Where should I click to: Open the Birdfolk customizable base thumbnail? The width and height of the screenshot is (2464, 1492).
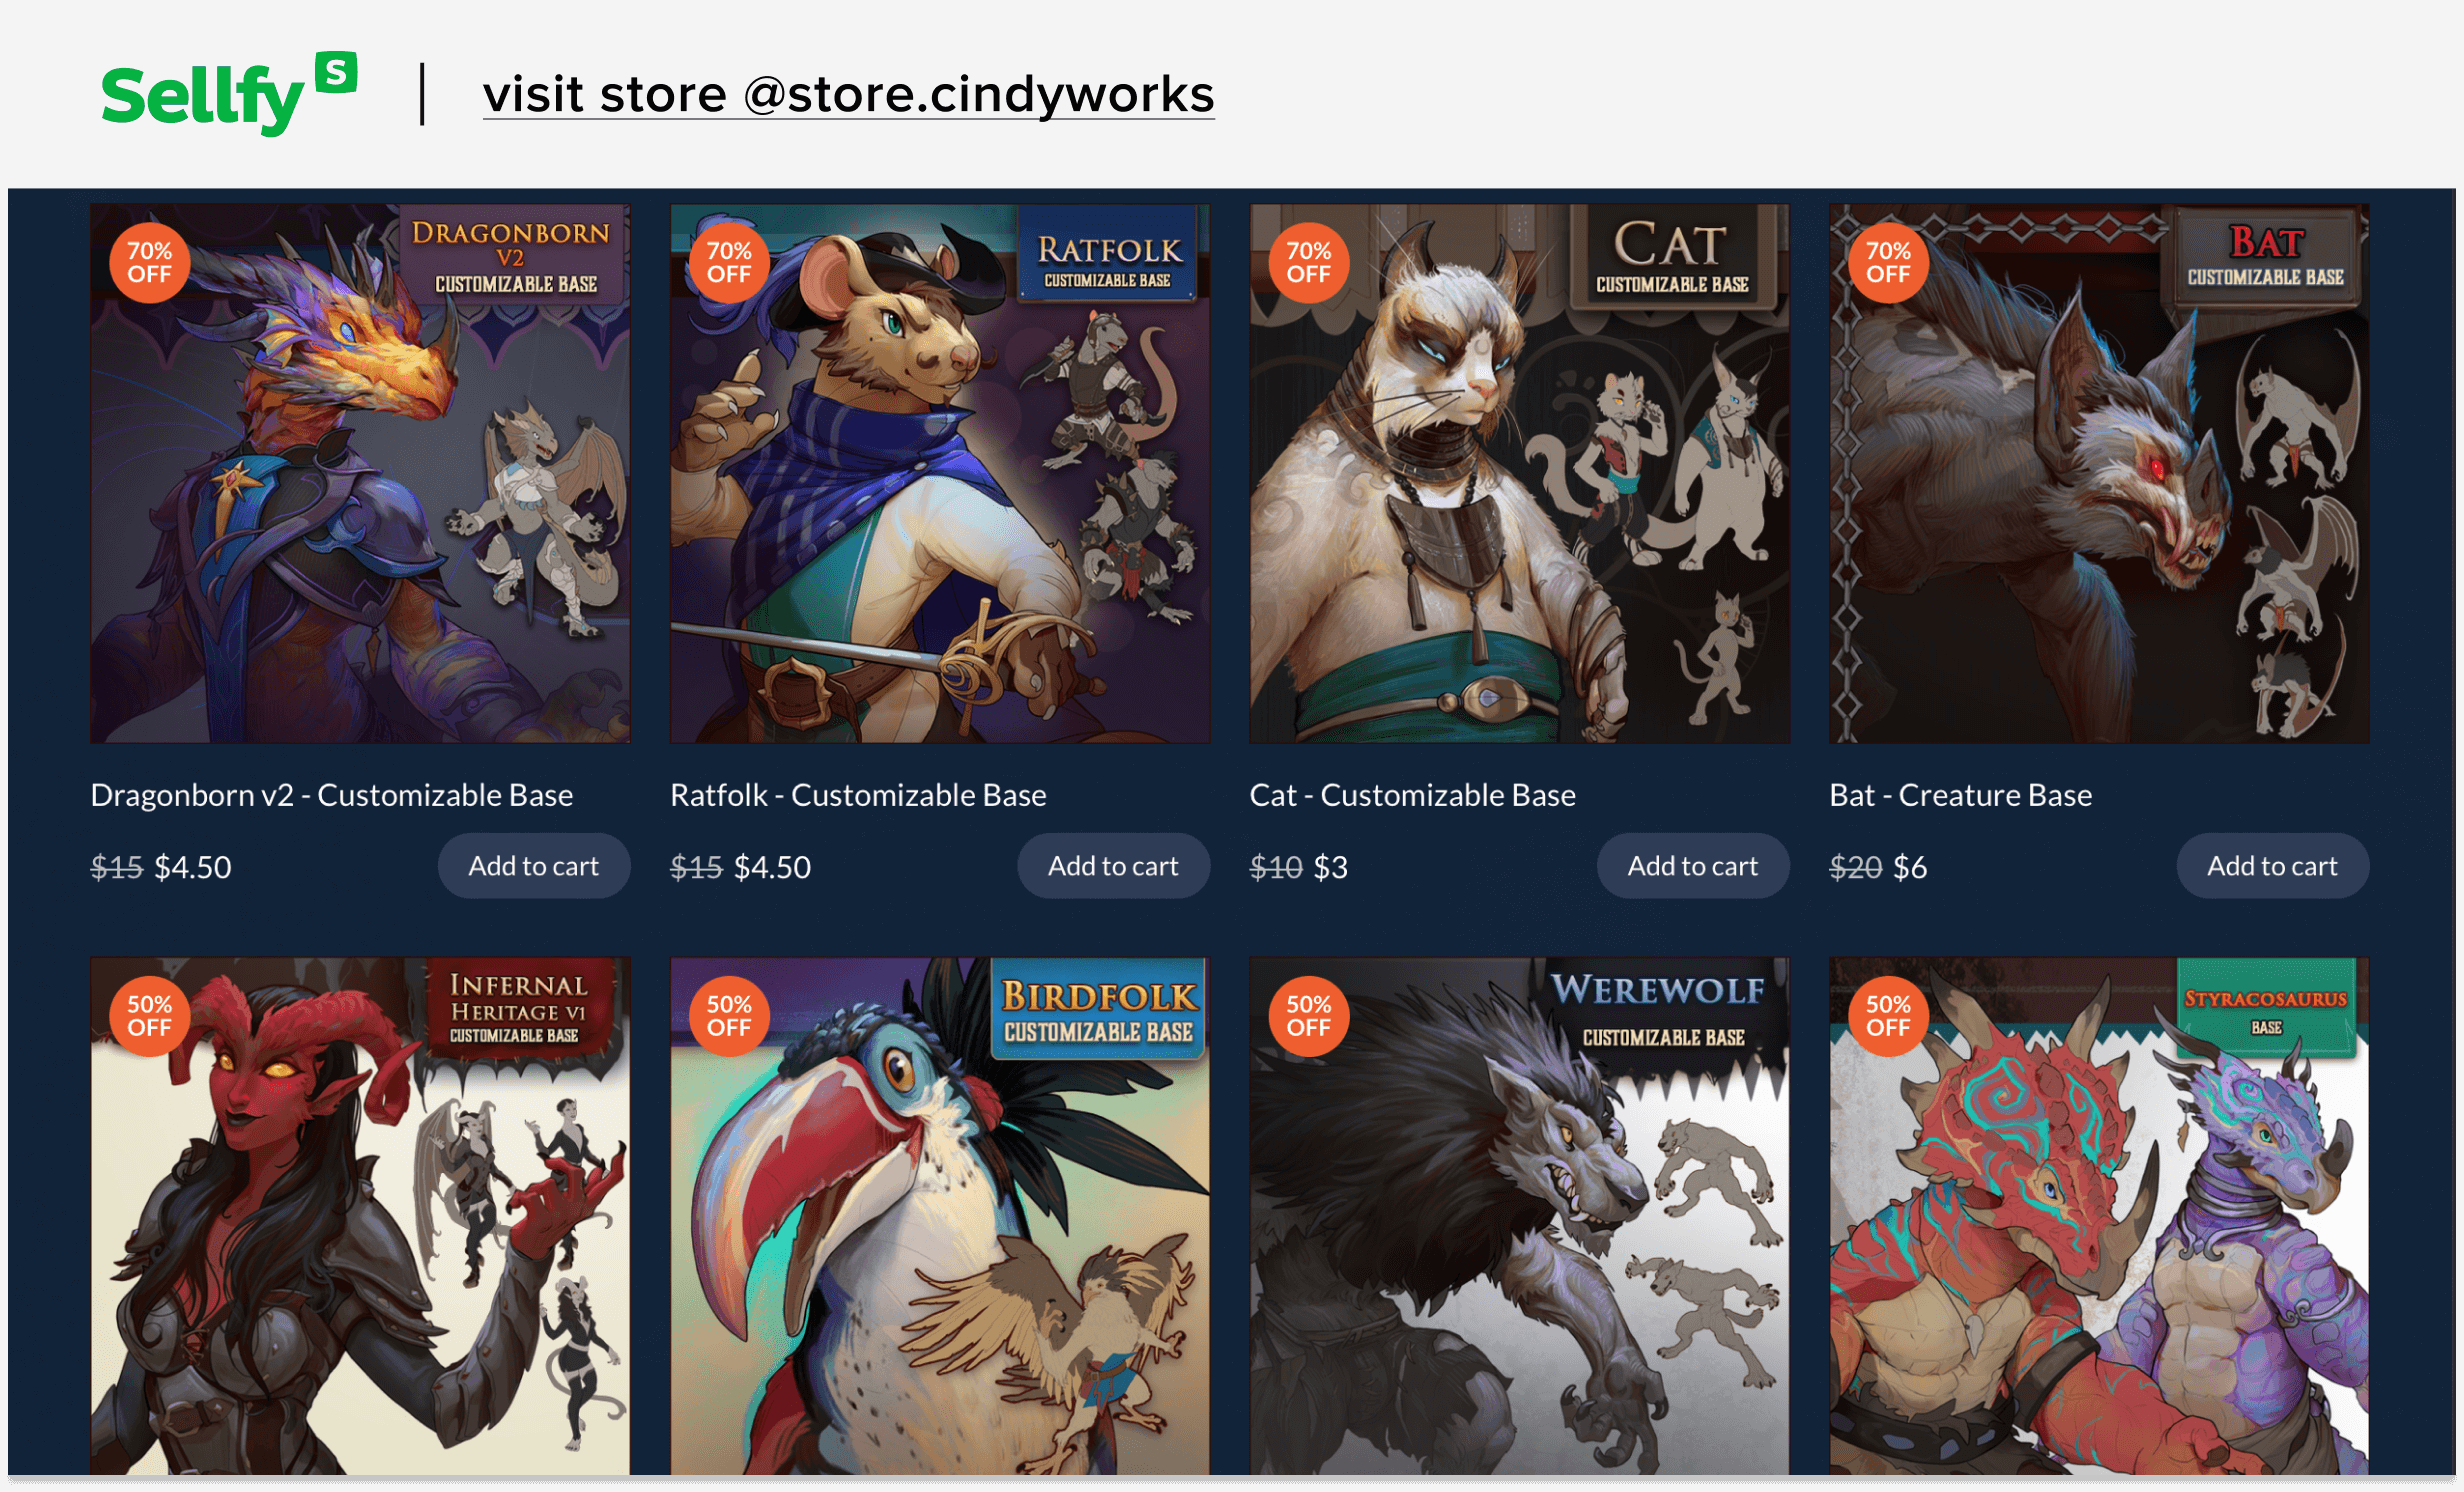click(940, 1216)
